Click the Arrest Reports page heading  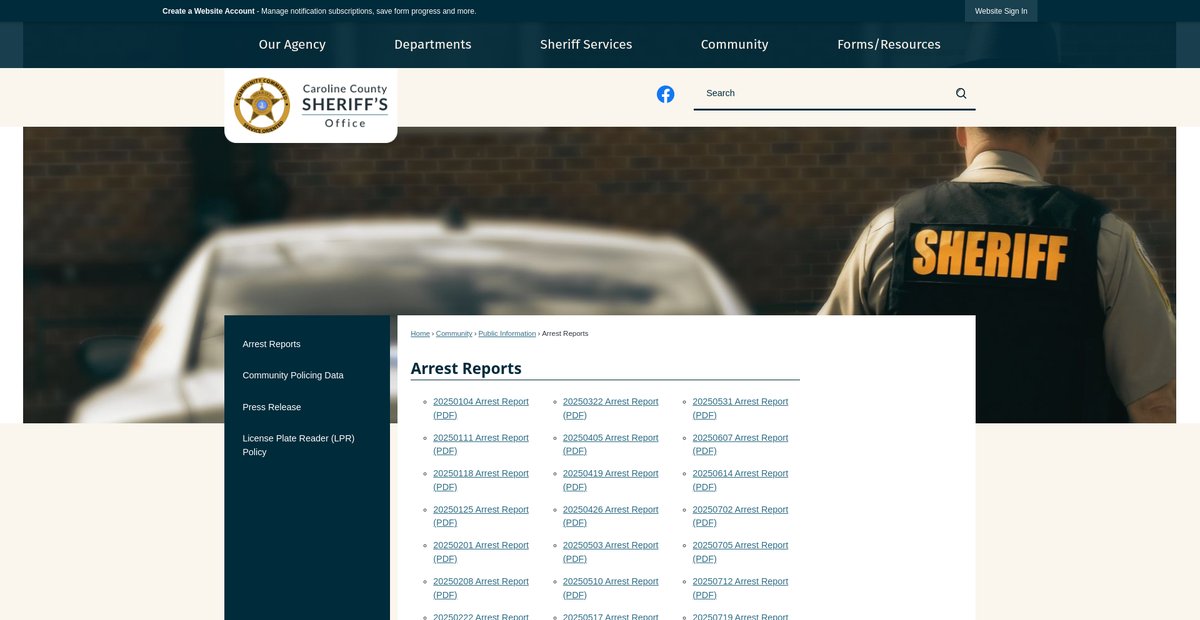pos(466,368)
